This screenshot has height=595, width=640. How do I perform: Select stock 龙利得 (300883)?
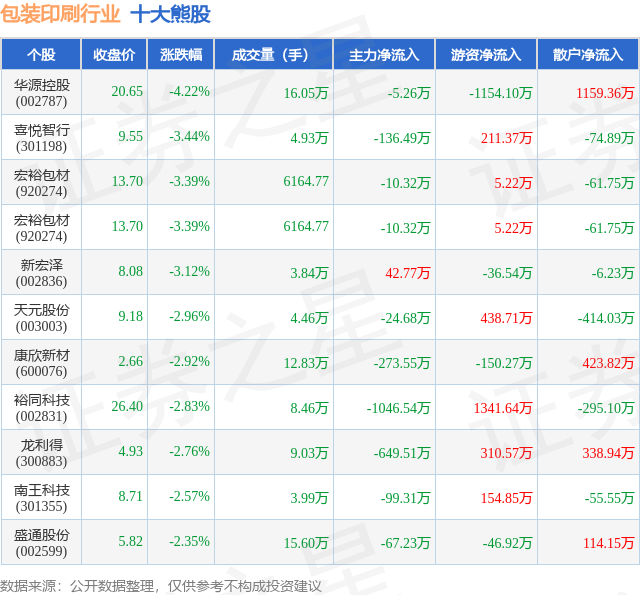tap(41, 453)
